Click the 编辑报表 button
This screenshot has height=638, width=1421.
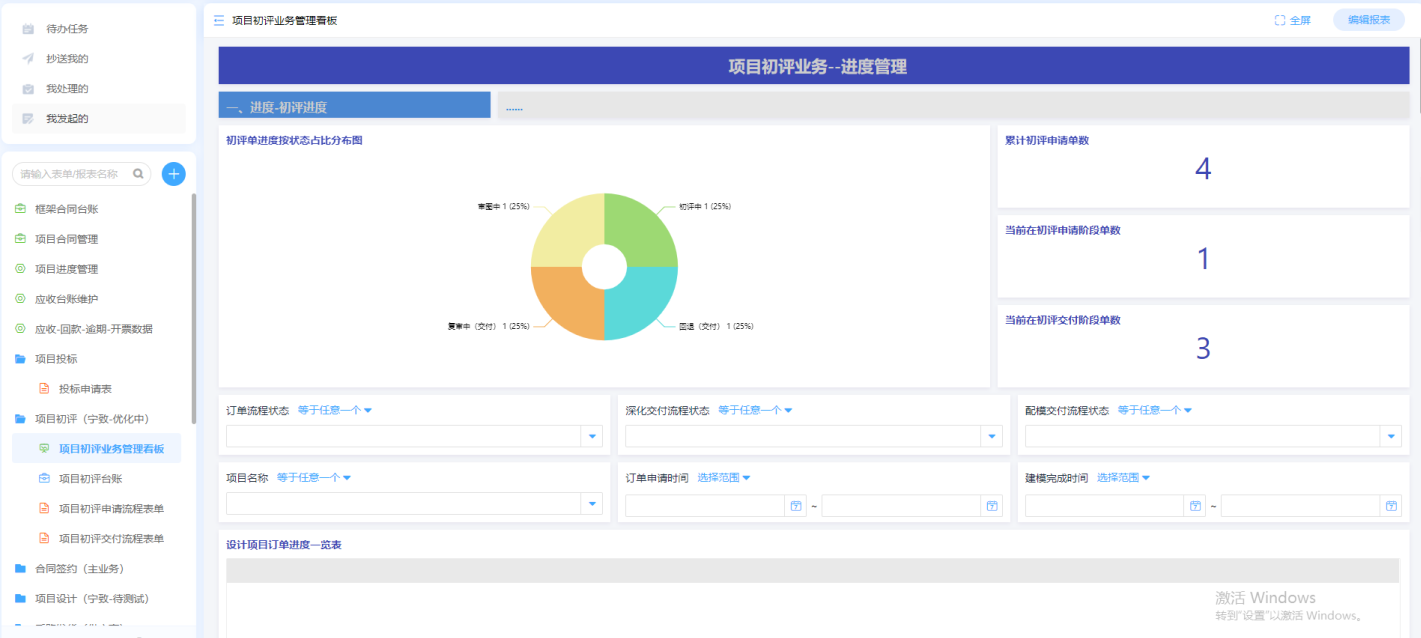click(x=1368, y=20)
